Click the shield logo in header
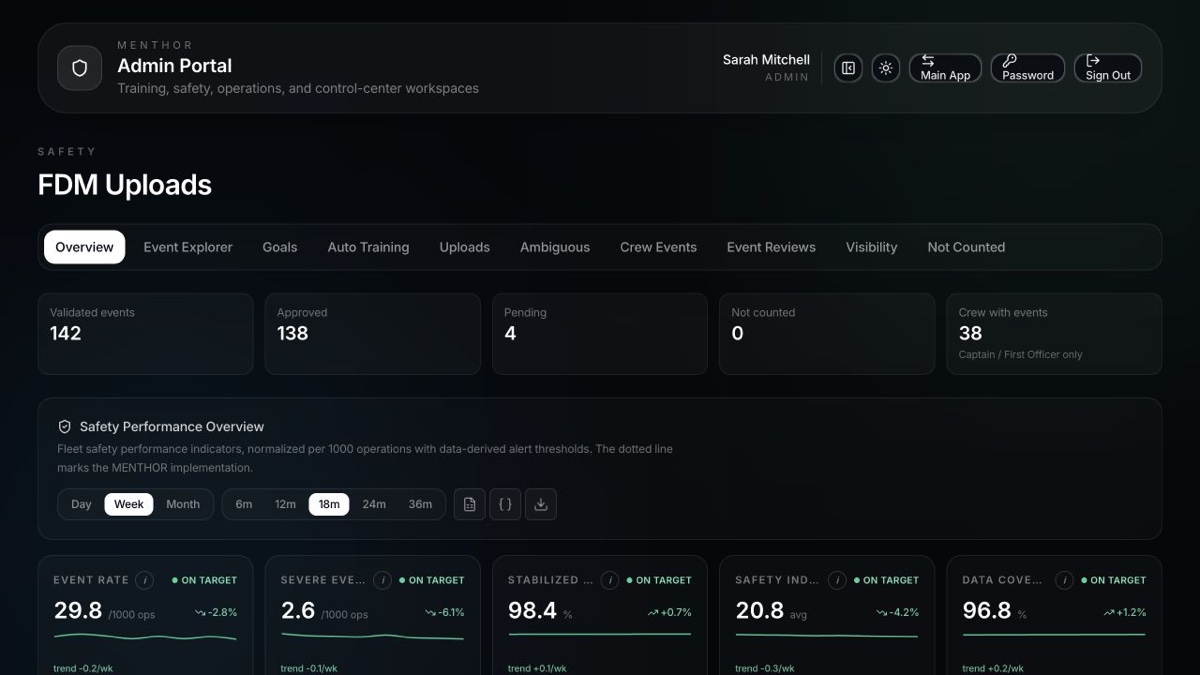Screen dimensions: 1200x675 click(80, 68)
